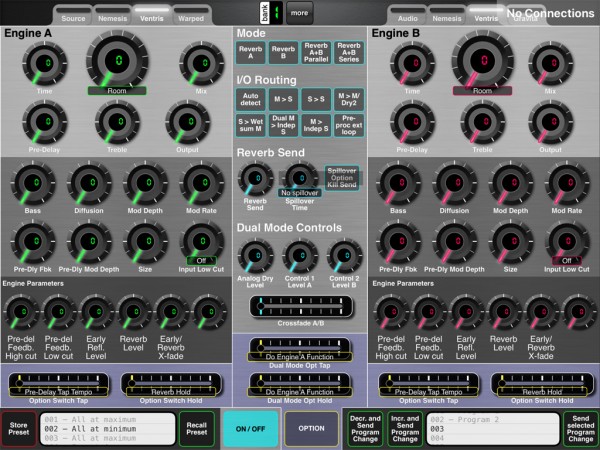
Task: Select the Engine B Time knob
Action: [412, 64]
